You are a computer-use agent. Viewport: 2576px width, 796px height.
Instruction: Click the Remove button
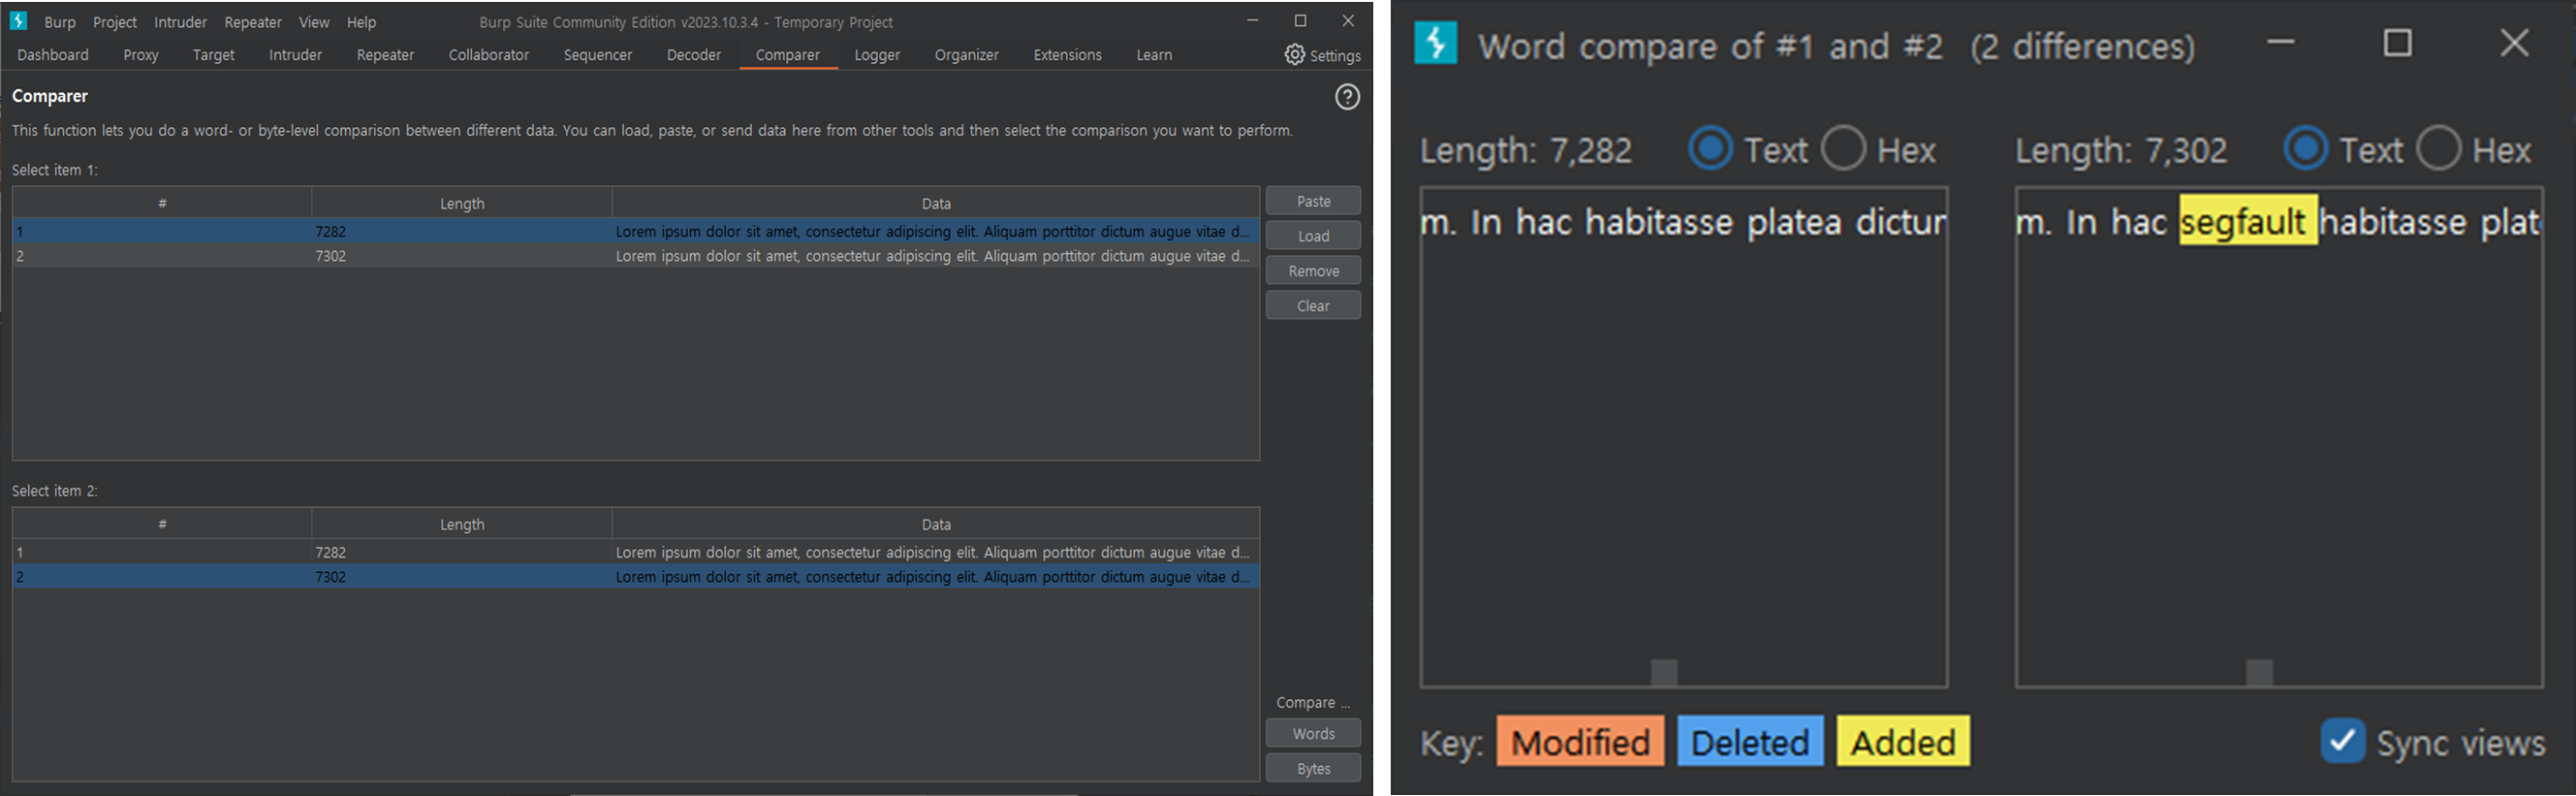[1314, 271]
